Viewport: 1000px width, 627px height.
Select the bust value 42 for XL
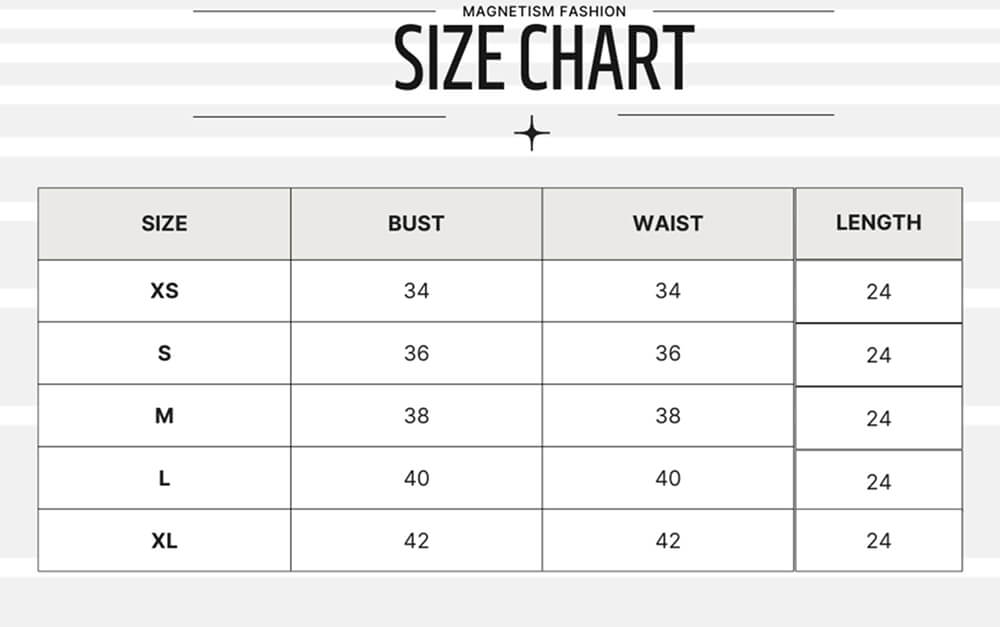[416, 541]
